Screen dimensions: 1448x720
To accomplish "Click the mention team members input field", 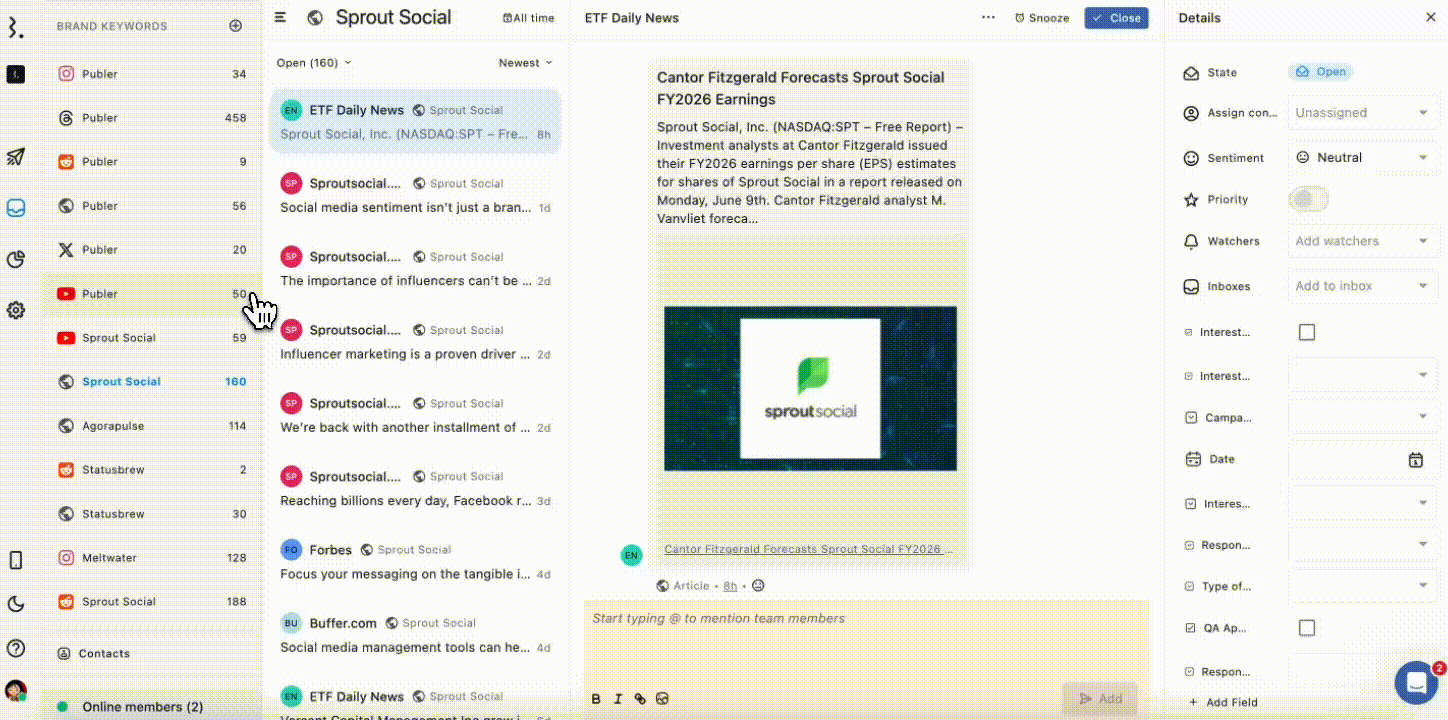I will coord(866,619).
